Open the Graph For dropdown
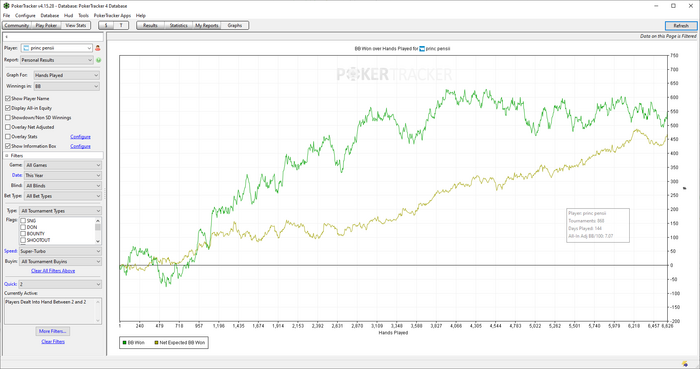The image size is (700, 369). tap(67, 75)
